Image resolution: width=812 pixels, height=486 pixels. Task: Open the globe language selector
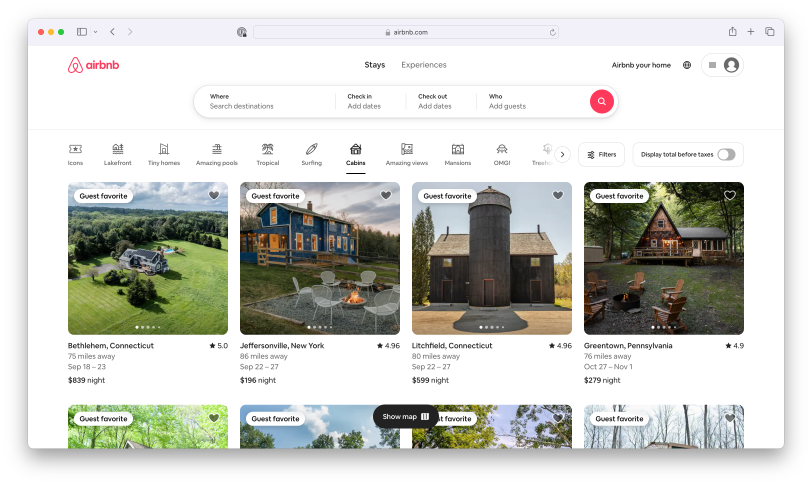tap(687, 65)
